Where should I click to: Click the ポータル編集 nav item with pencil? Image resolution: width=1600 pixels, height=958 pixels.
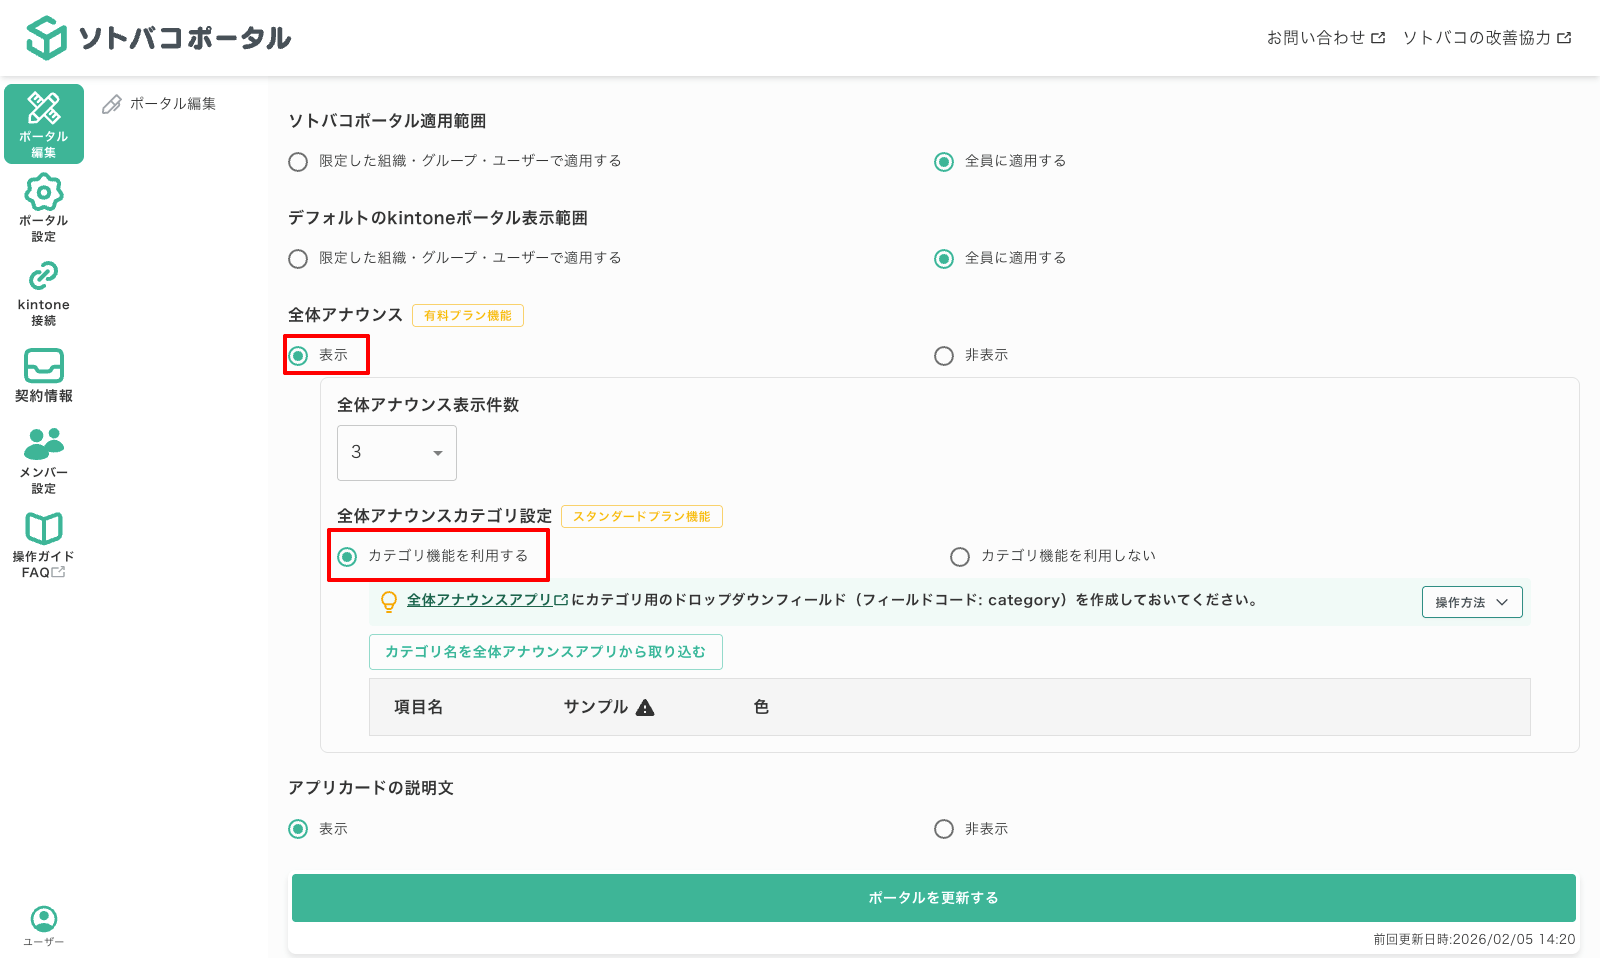(x=166, y=103)
